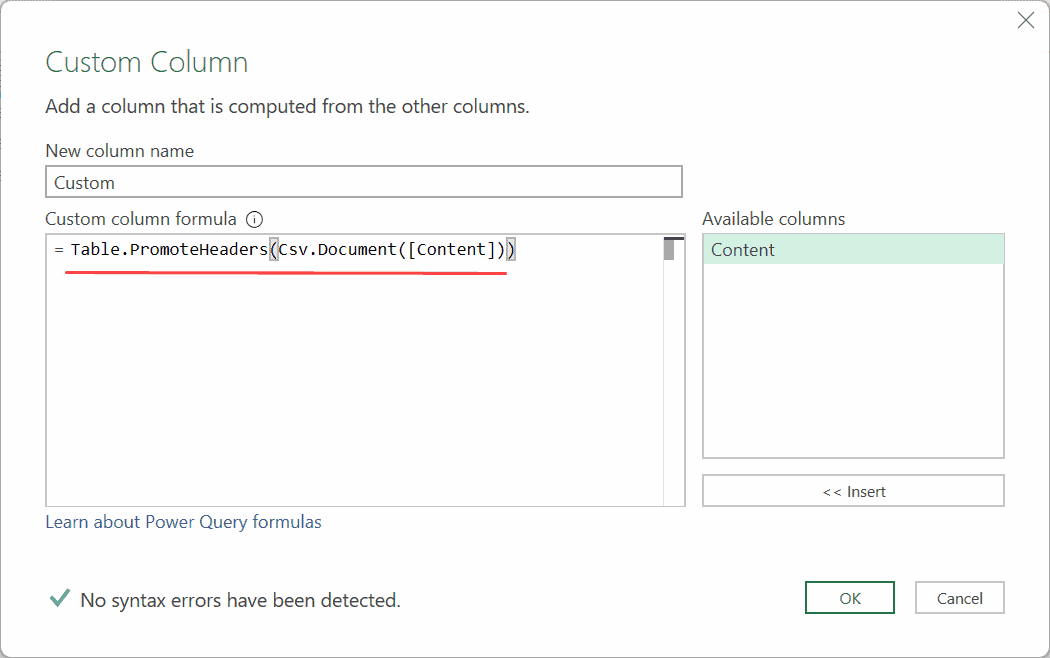
Task: Click the highlighted closing parenthesis in formula
Action: click(511, 249)
